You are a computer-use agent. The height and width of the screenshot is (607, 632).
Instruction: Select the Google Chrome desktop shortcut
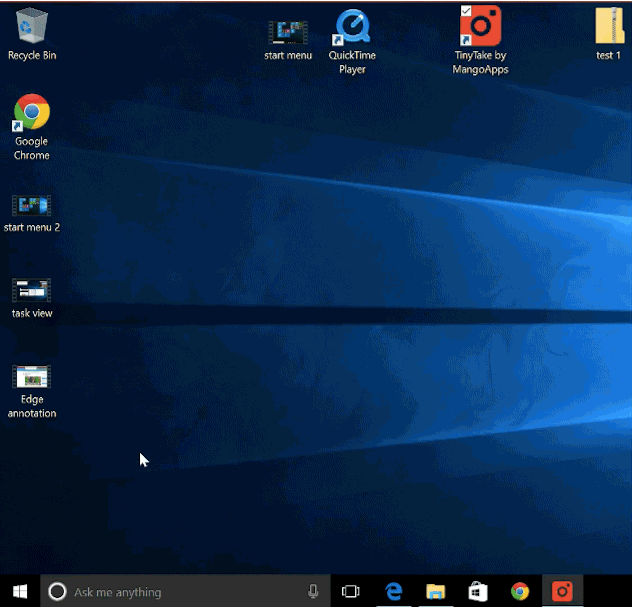coord(32,114)
